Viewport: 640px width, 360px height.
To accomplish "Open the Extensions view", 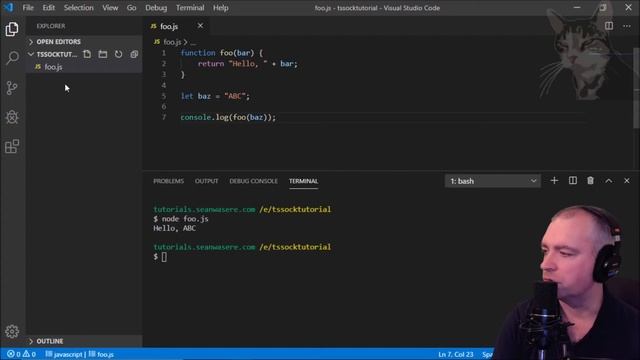I will pos(12,147).
